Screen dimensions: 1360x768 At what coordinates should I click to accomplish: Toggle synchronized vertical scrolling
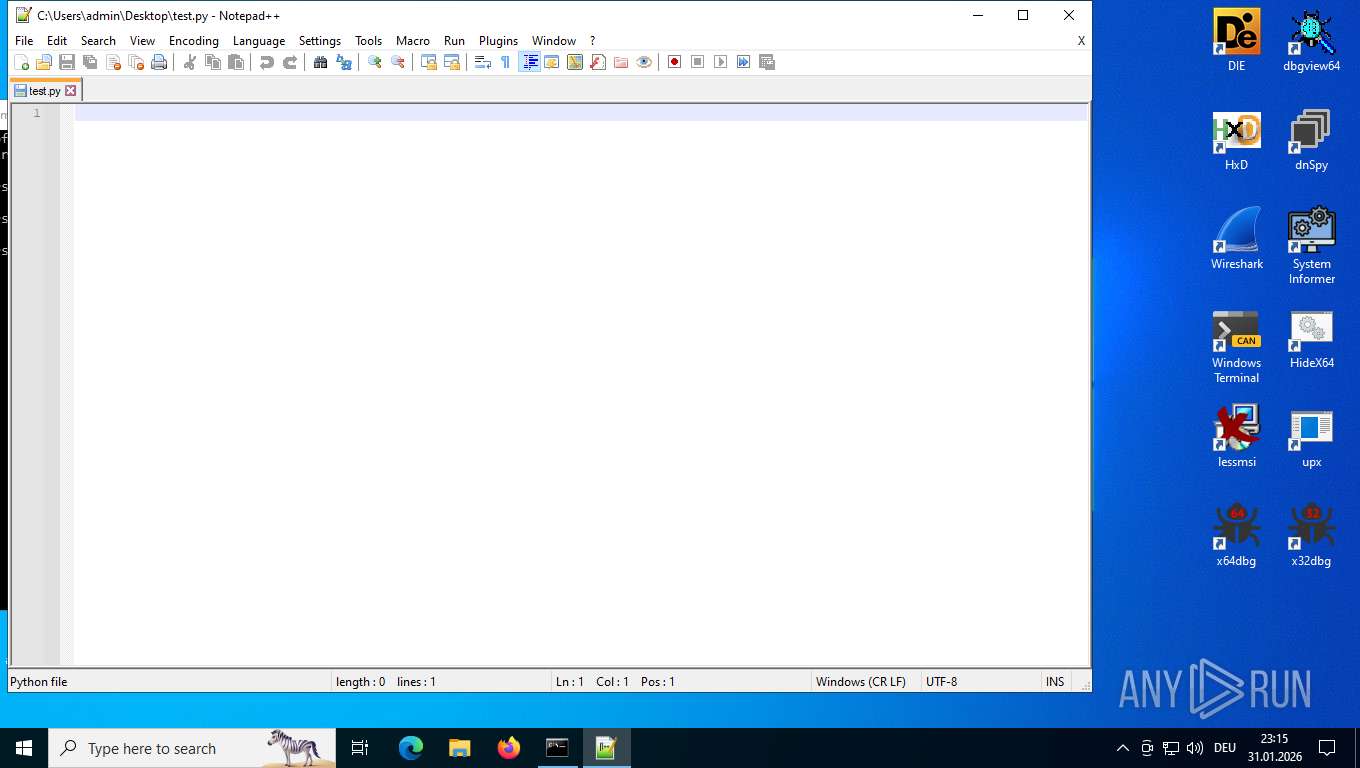click(429, 62)
